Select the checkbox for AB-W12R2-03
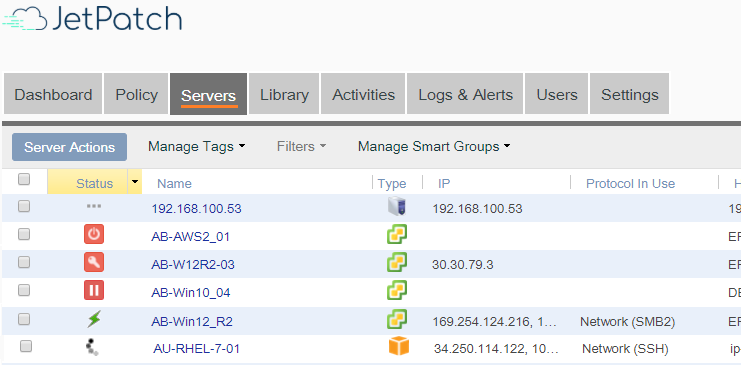Screen dimensions: 741x365 tap(24, 262)
